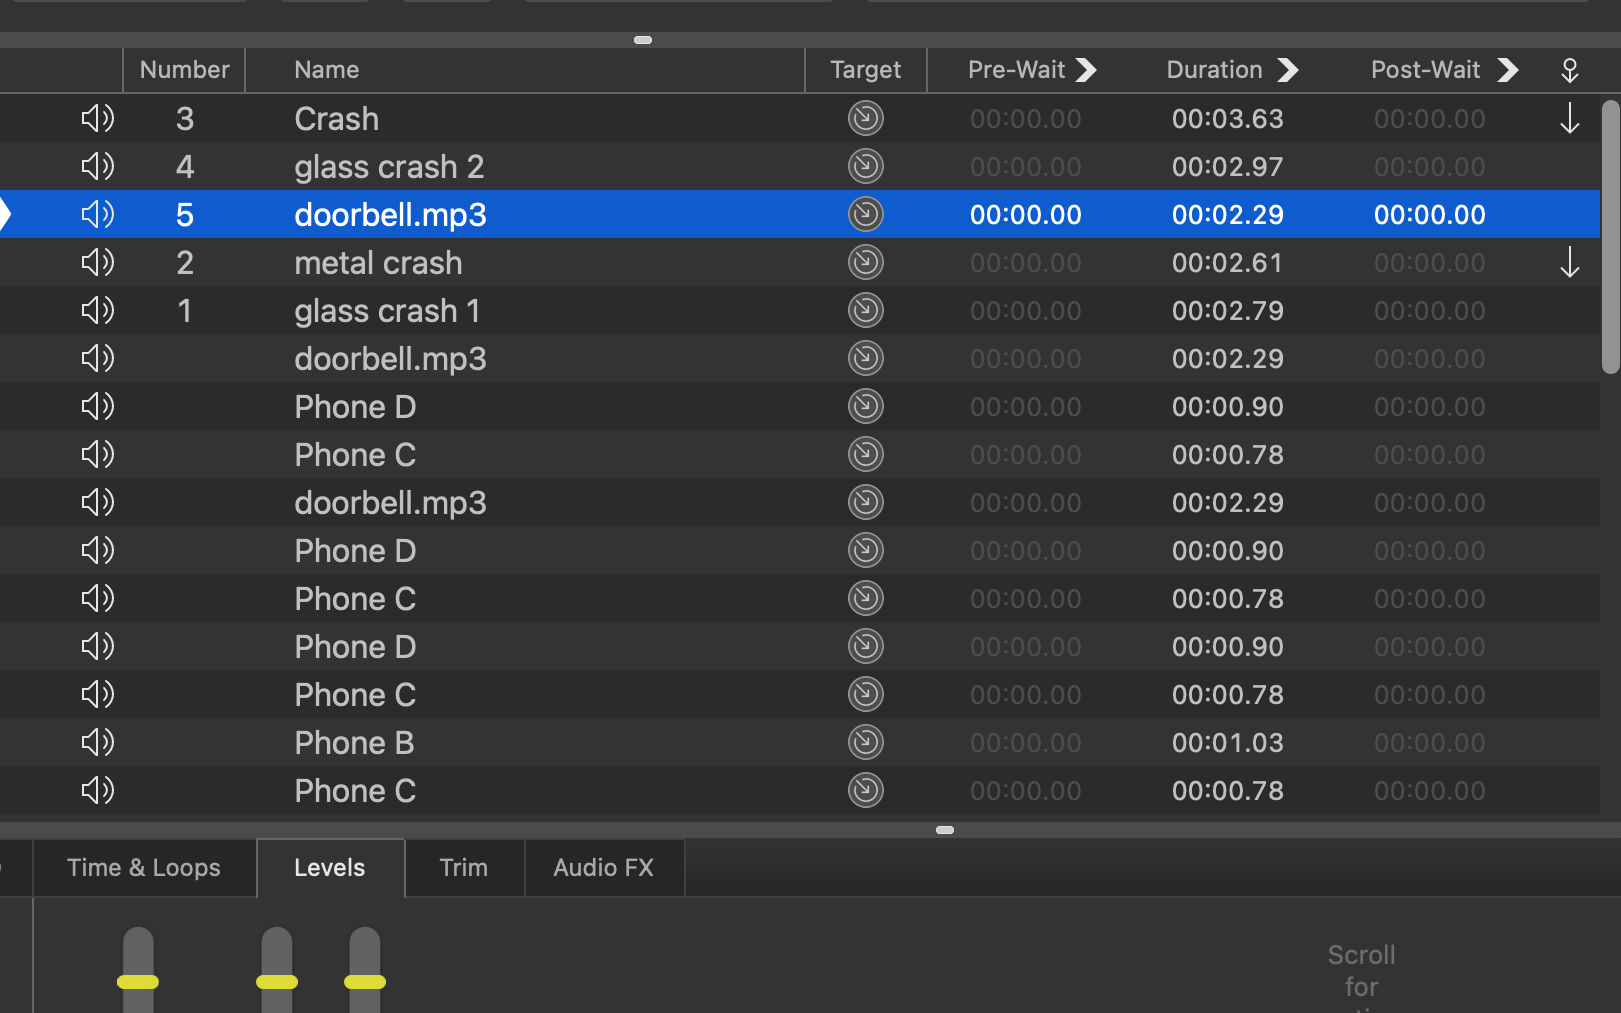Expand the Duration column arrow
Screen dimensions: 1621x1013
(1288, 70)
